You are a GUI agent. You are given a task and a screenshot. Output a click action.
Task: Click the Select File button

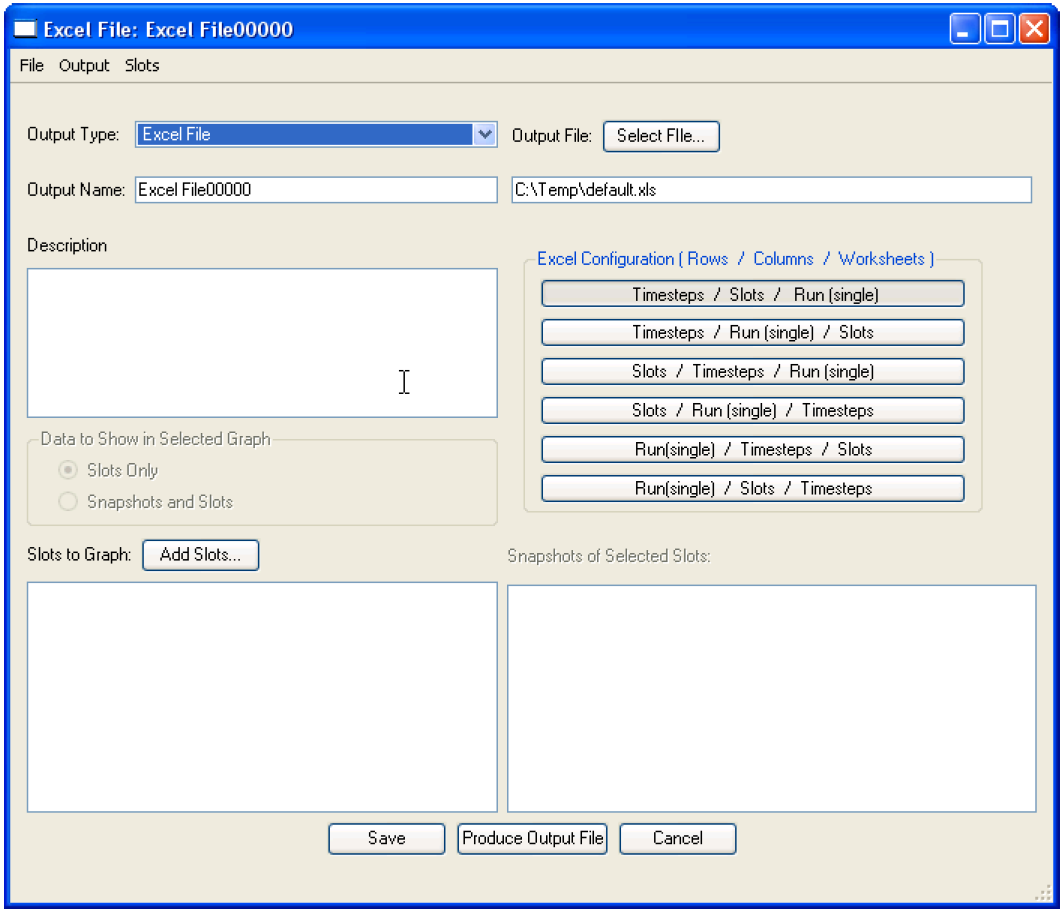(x=661, y=137)
